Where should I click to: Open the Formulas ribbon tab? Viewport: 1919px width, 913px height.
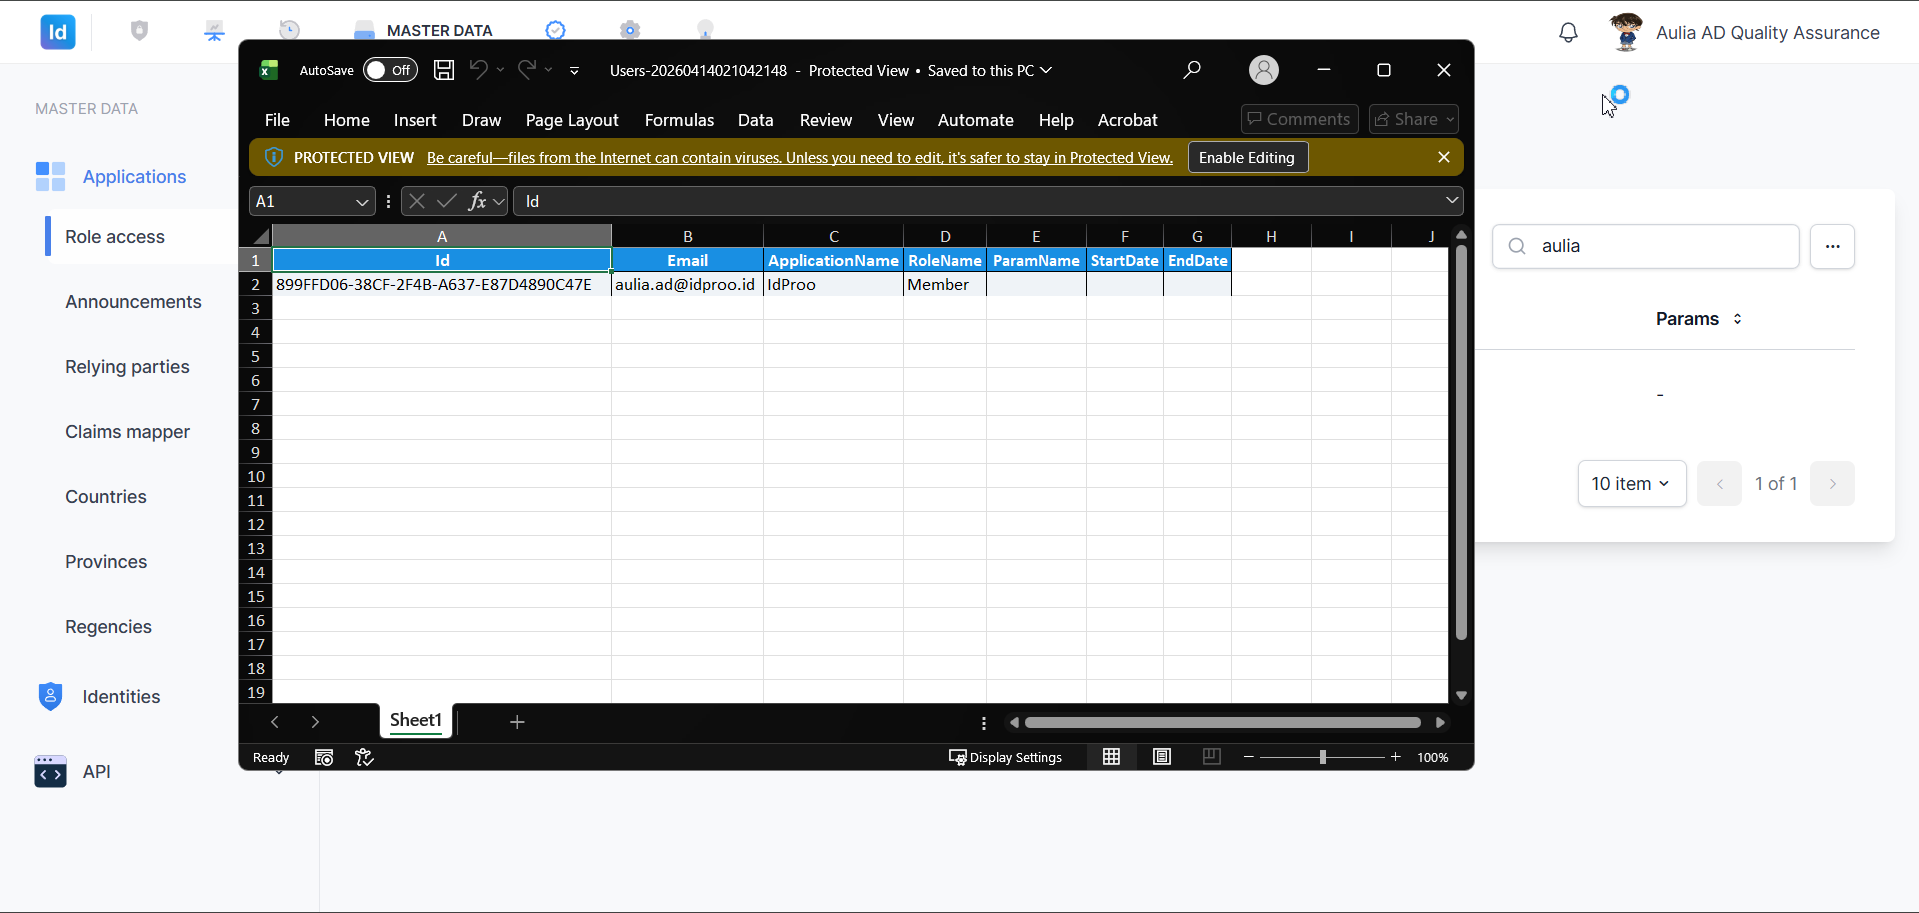pyautogui.click(x=679, y=120)
